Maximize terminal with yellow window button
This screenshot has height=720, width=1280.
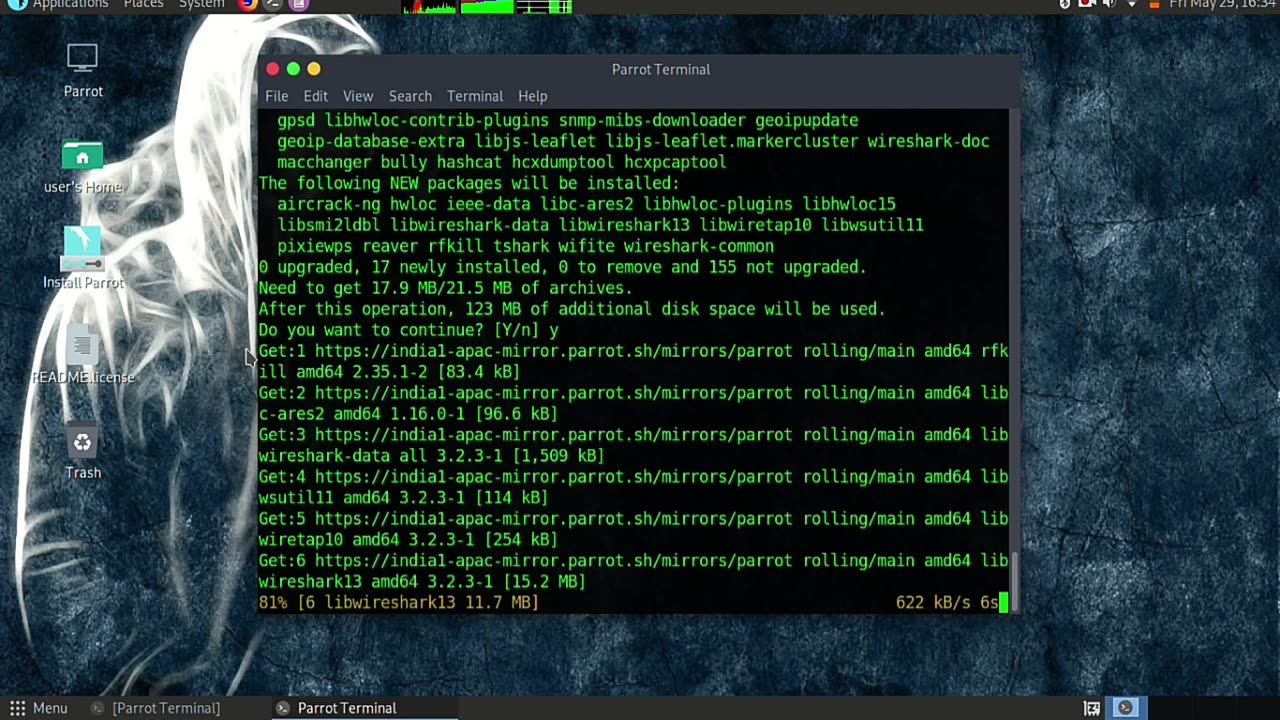coord(314,69)
